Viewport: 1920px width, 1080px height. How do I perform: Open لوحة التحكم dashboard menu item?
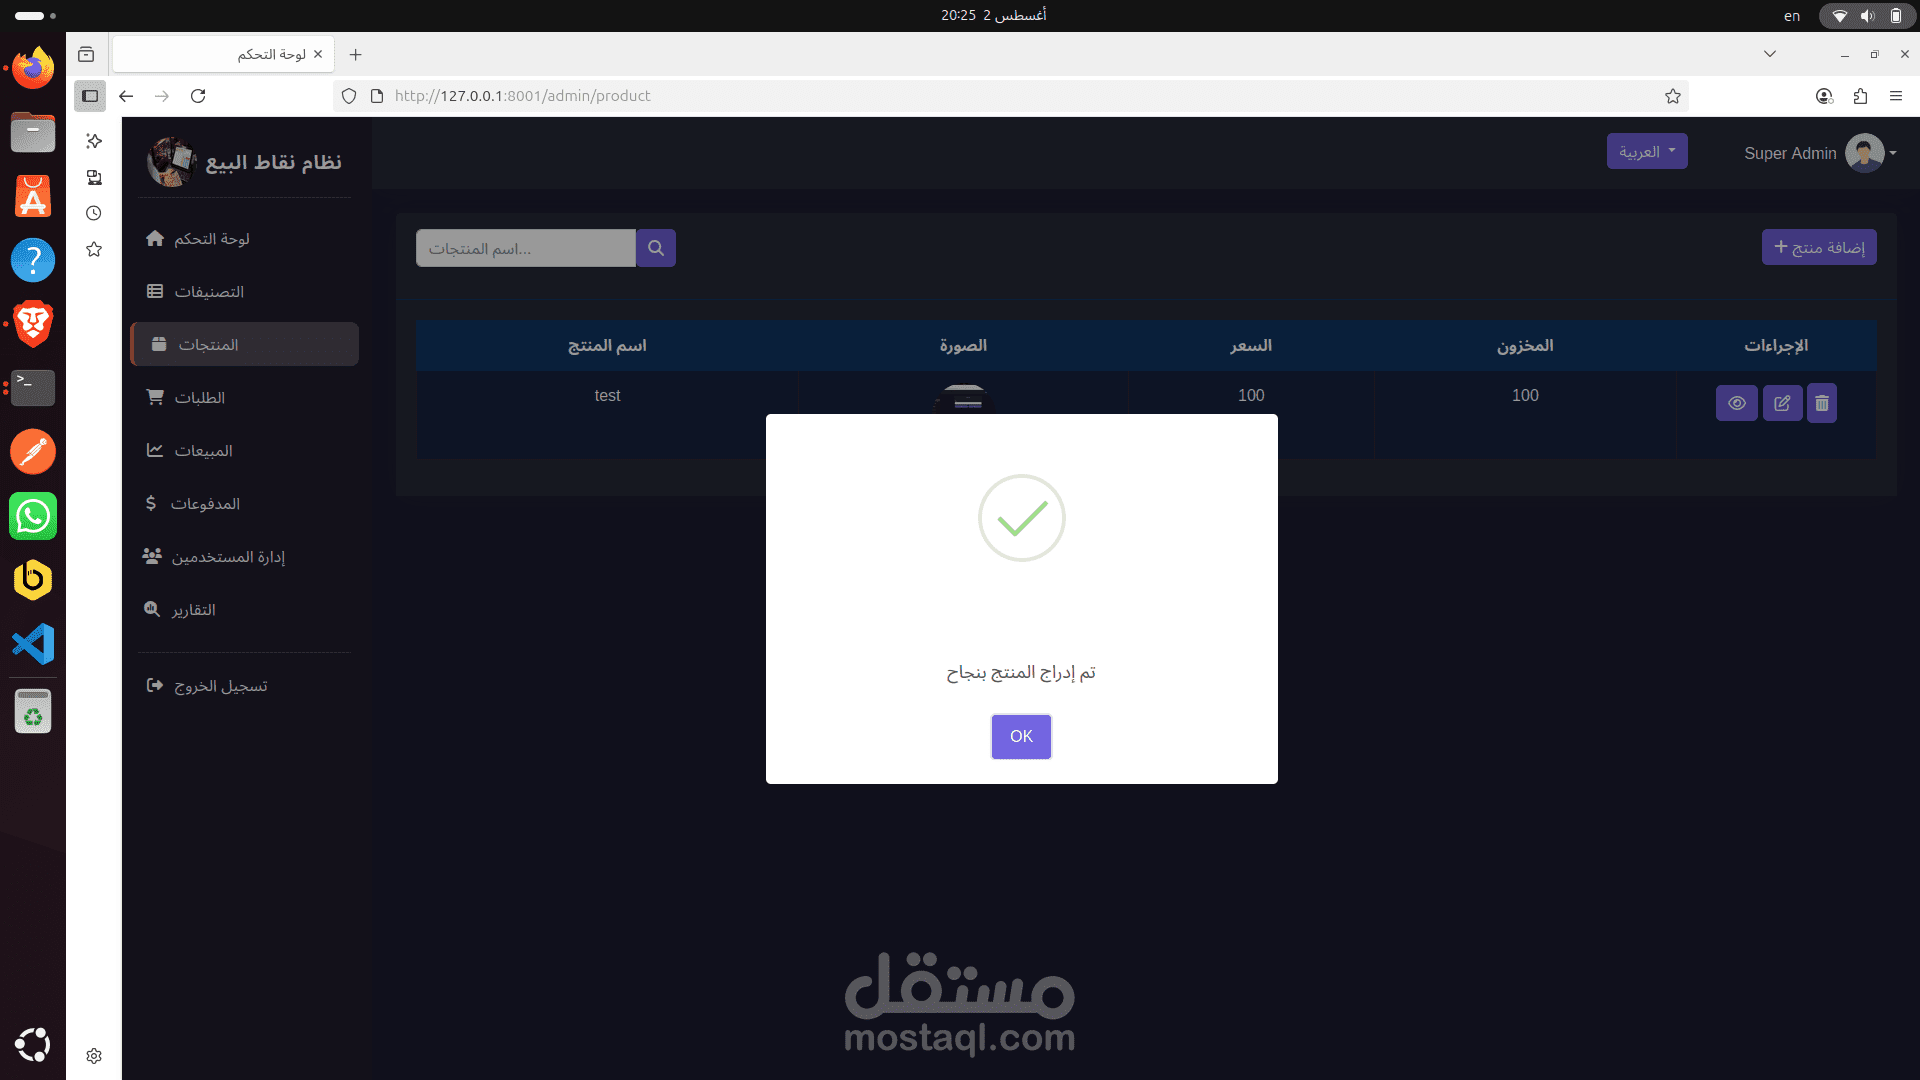tap(197, 239)
